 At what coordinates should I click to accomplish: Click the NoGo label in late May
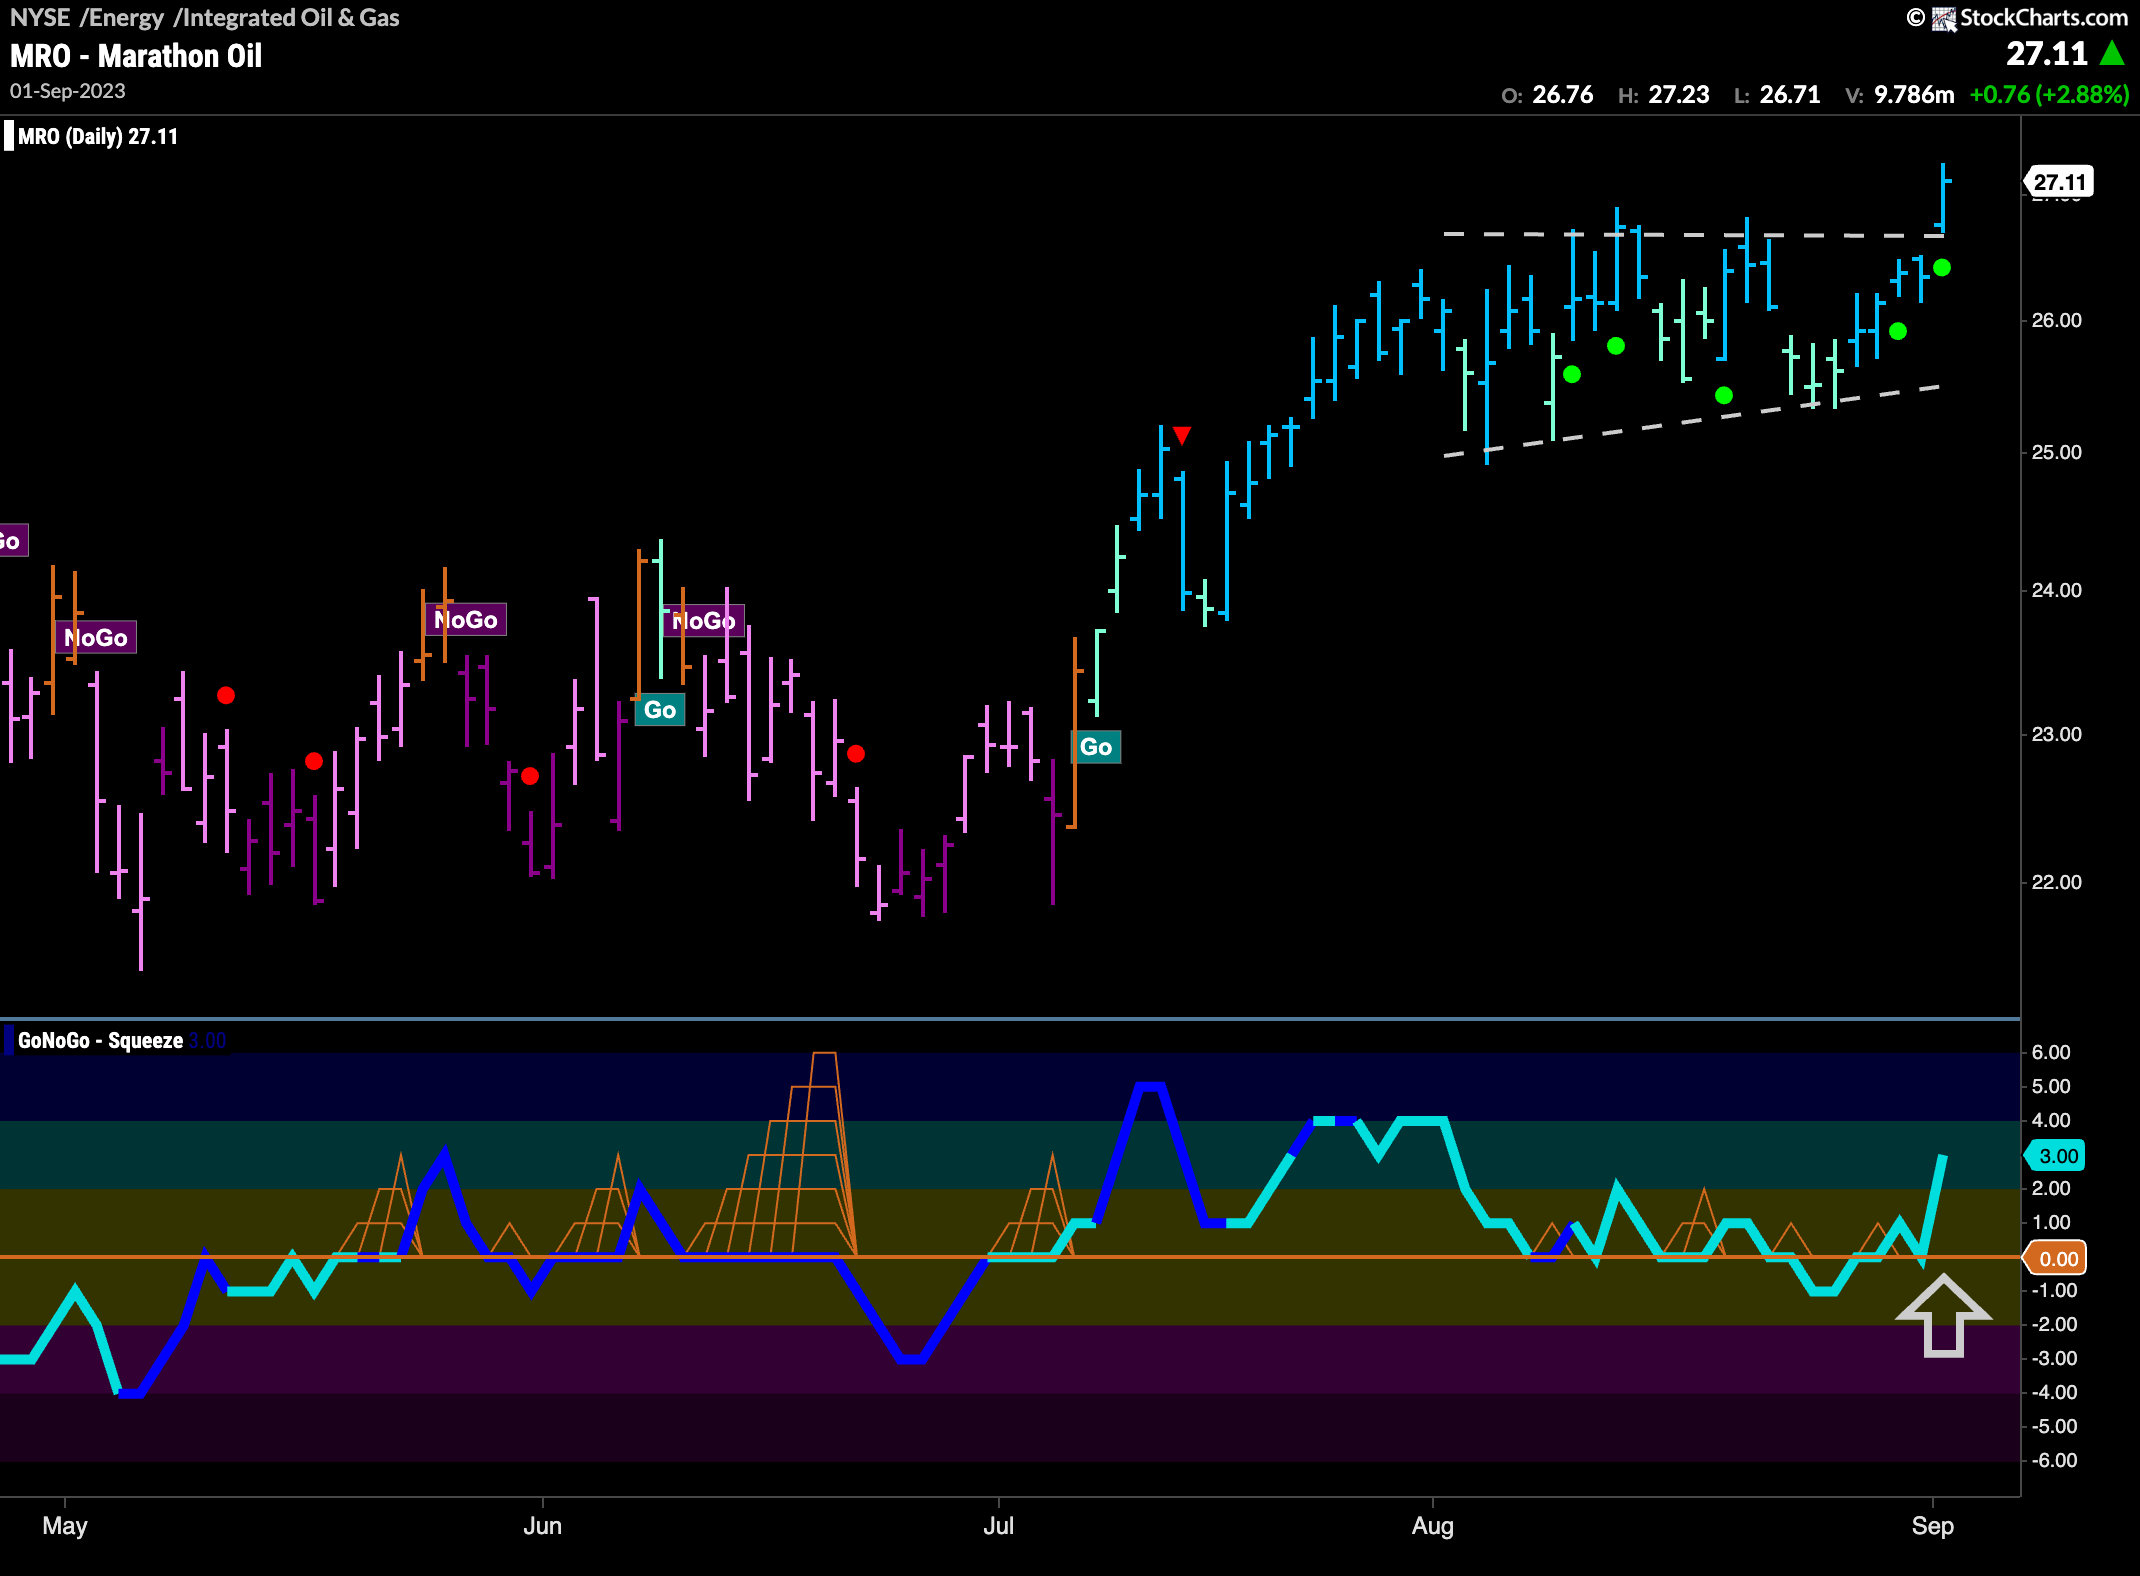click(465, 620)
